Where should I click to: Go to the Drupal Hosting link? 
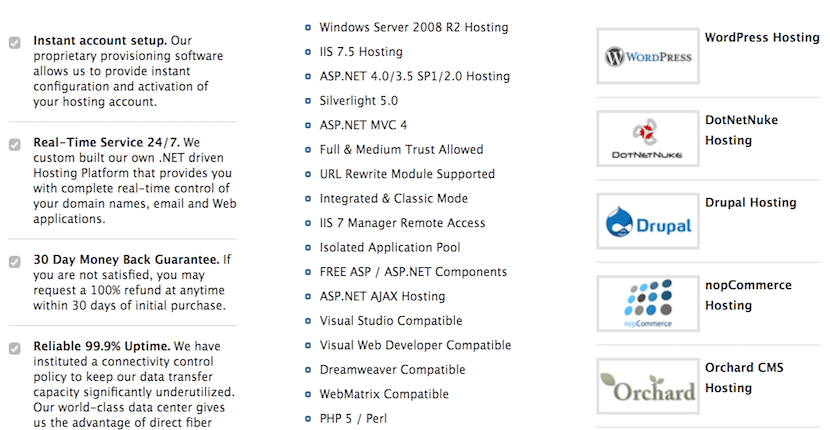pos(751,203)
